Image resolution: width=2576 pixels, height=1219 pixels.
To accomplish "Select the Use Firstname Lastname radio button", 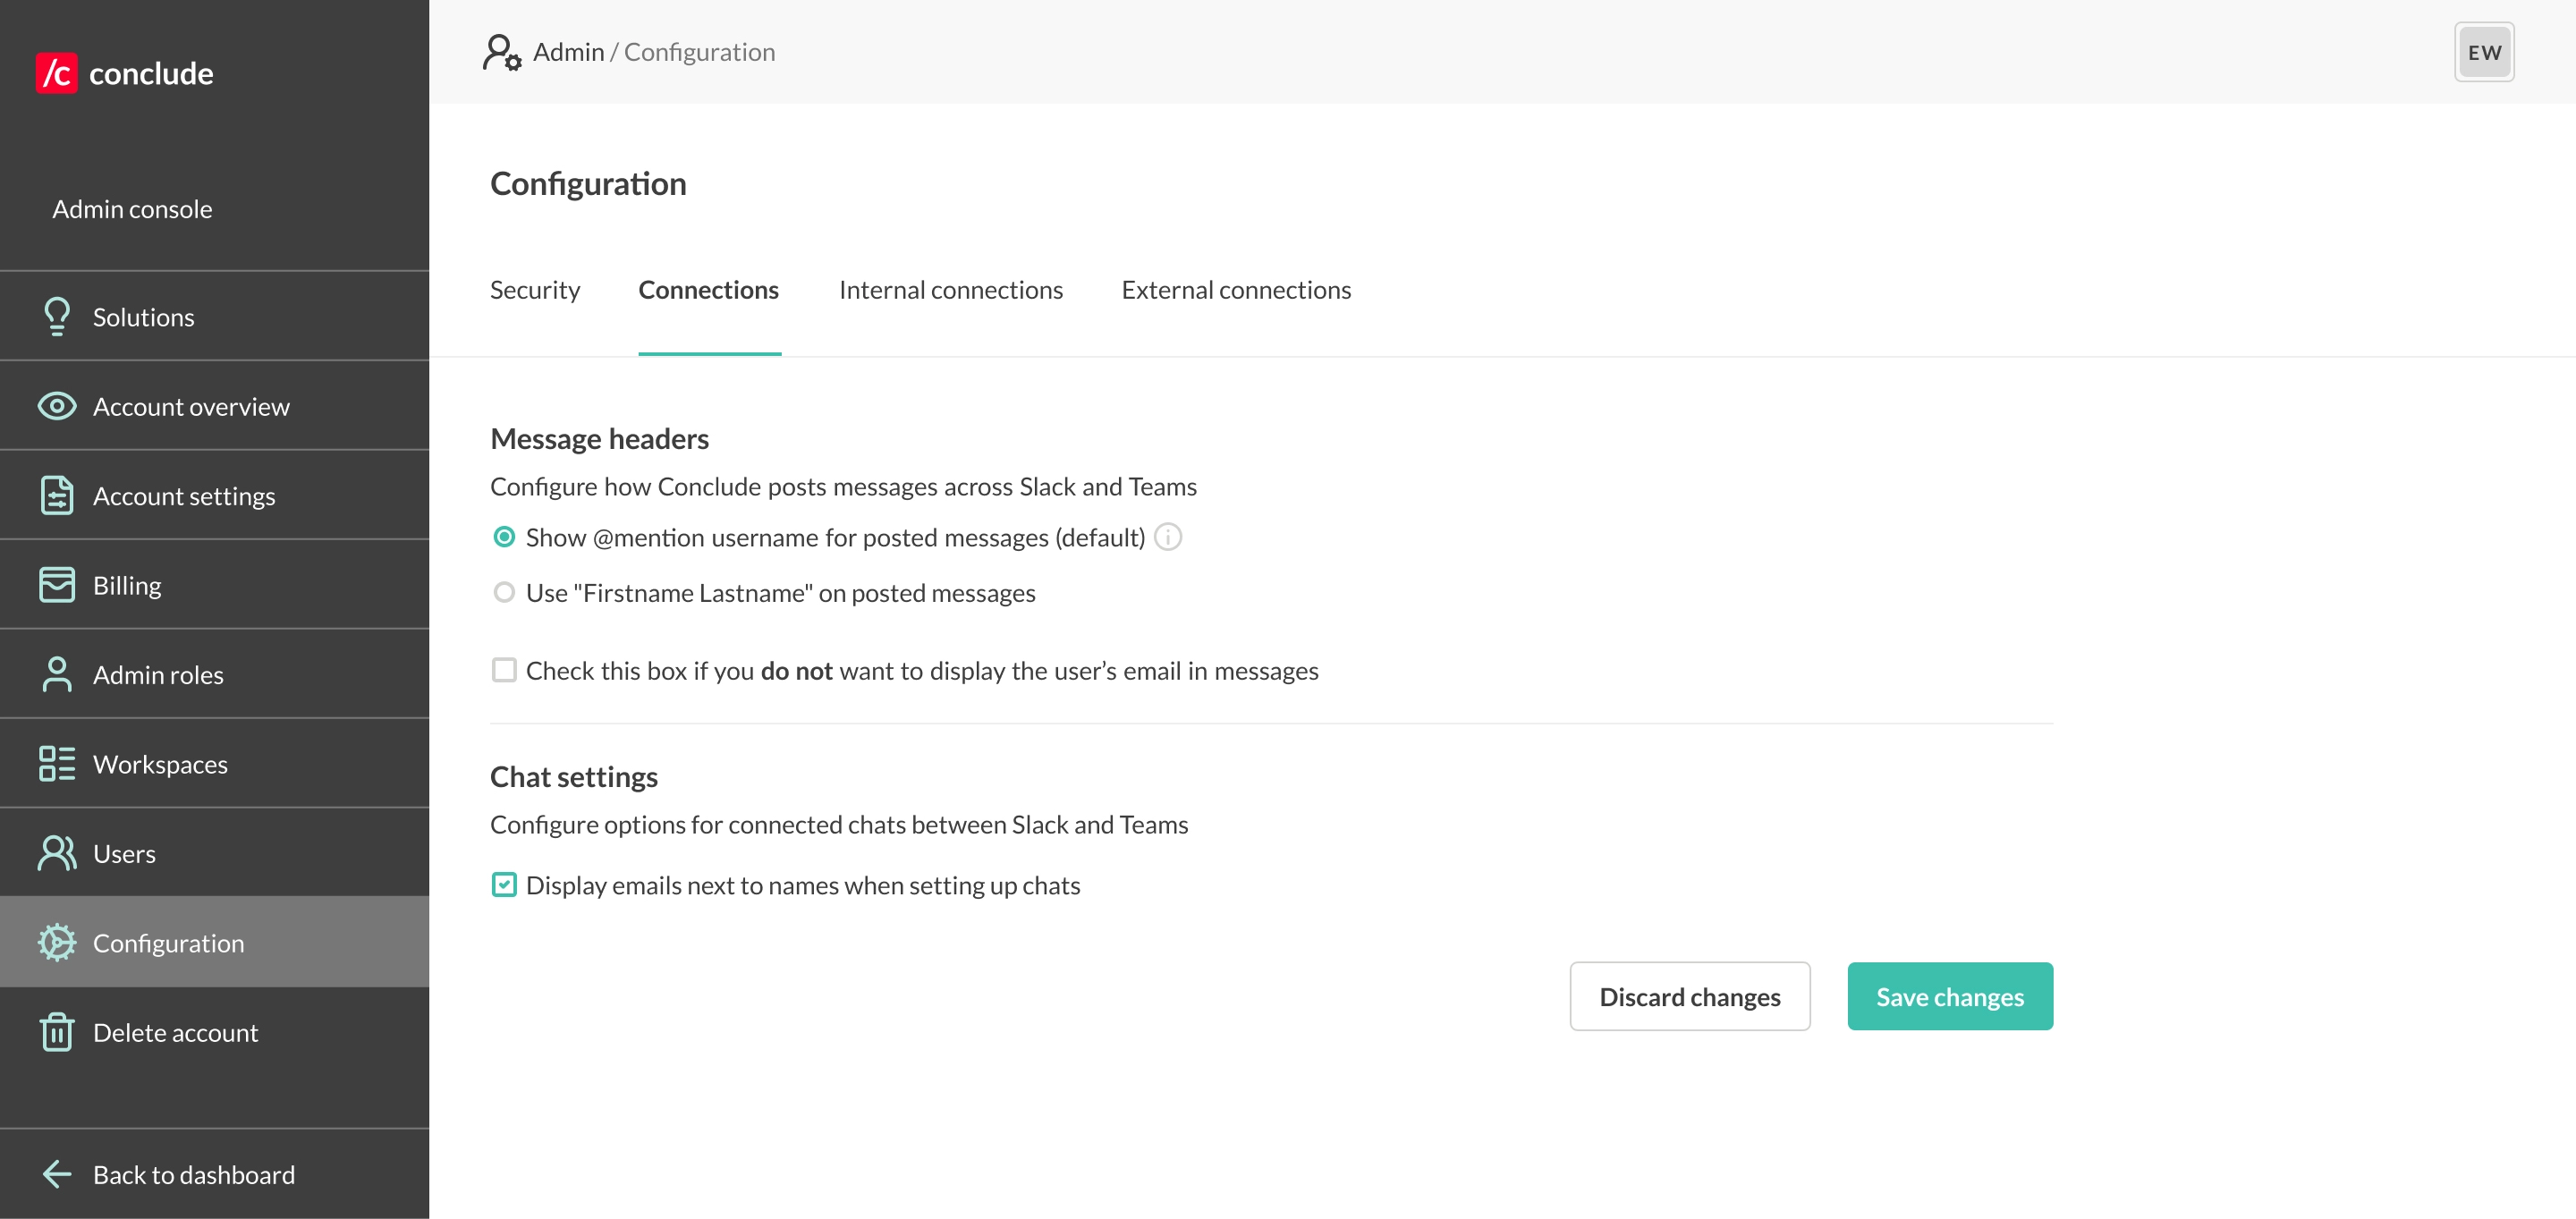I will tap(504, 592).
